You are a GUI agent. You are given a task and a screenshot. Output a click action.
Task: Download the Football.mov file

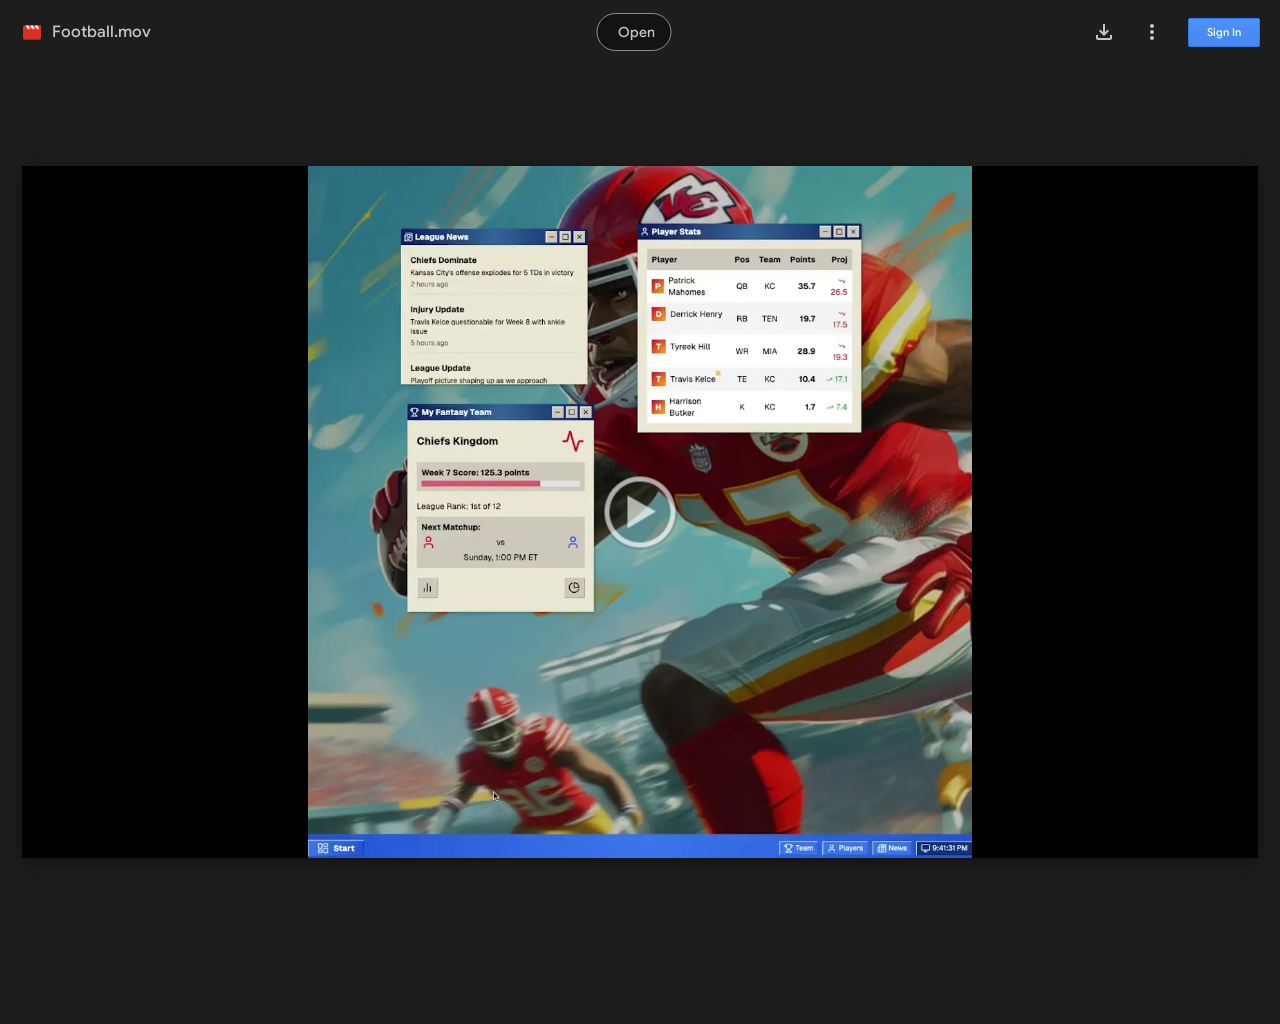(1104, 32)
